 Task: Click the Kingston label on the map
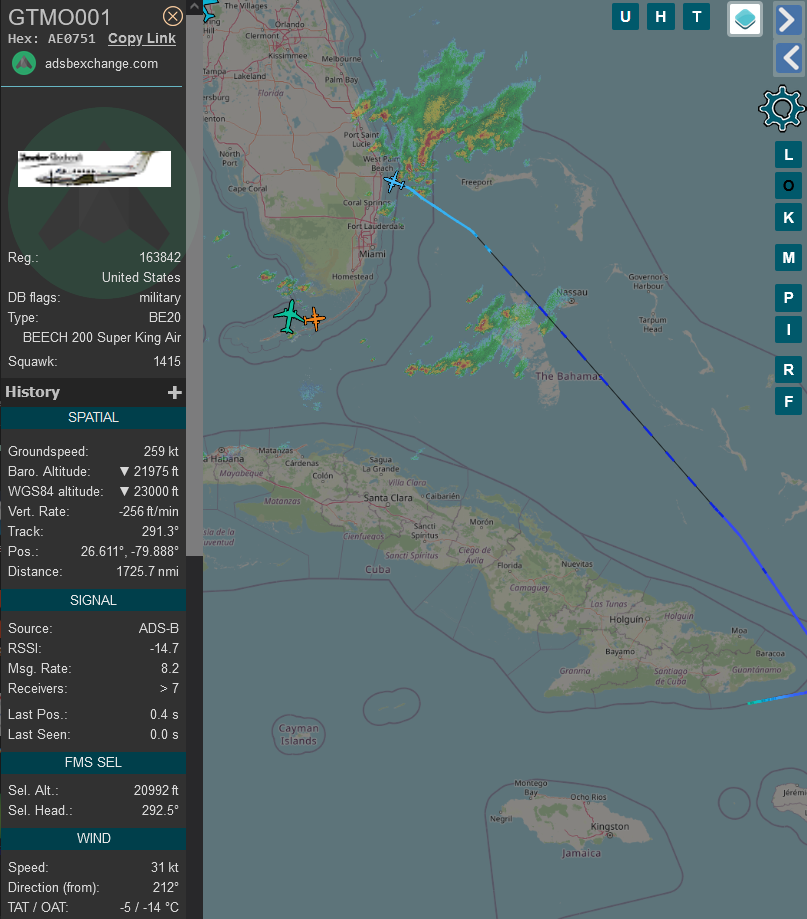click(x=609, y=826)
